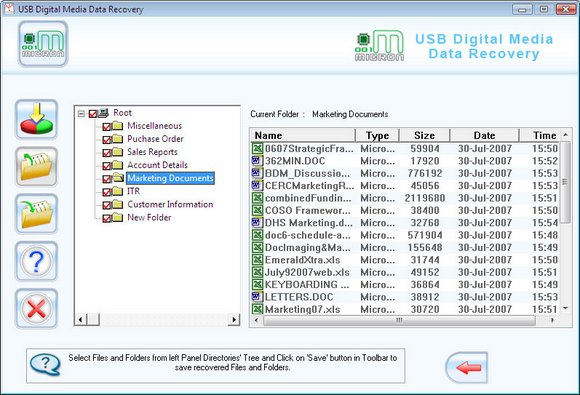The width and height of the screenshot is (580, 395).
Task: Sort the file list by Size column
Action: pos(424,135)
